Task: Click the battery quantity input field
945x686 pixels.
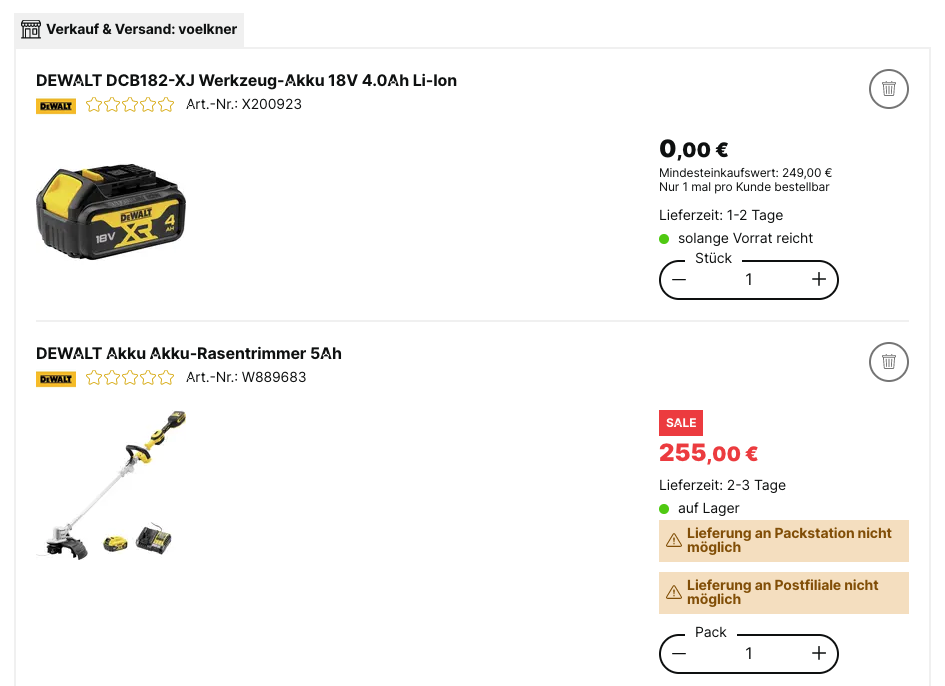Action: (x=749, y=280)
